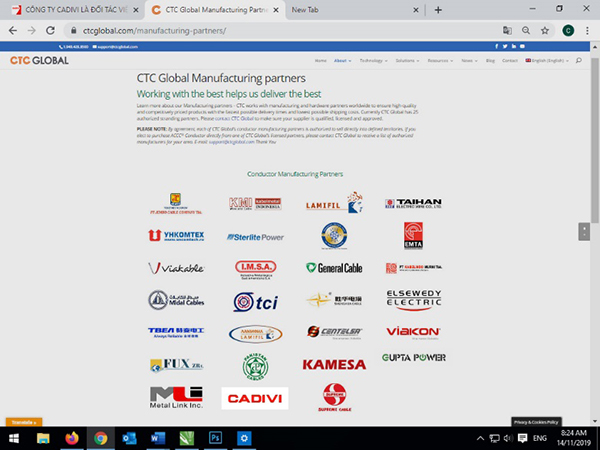Click the TBEA partner logo

tap(176, 332)
